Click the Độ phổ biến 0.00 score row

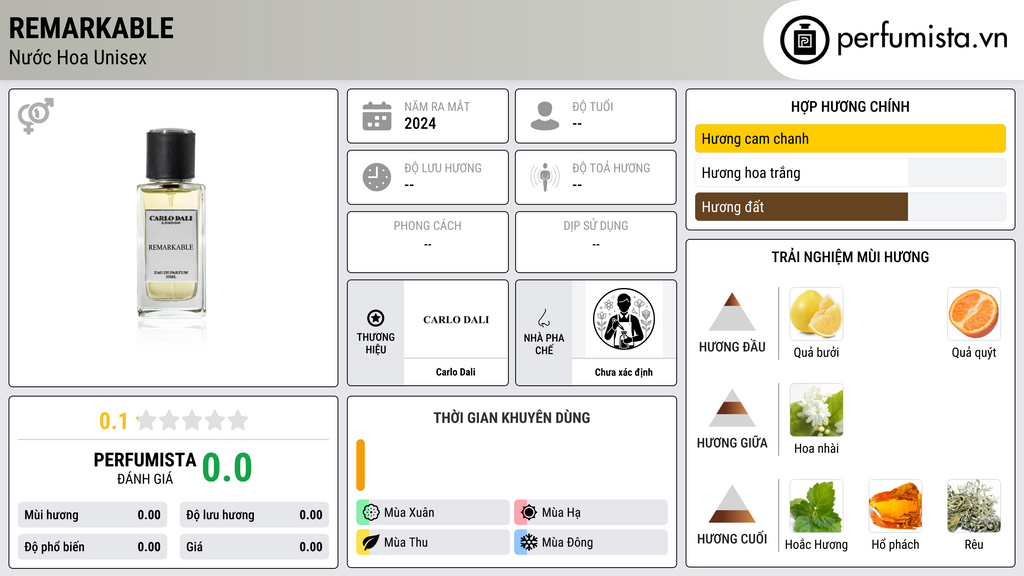pos(93,547)
